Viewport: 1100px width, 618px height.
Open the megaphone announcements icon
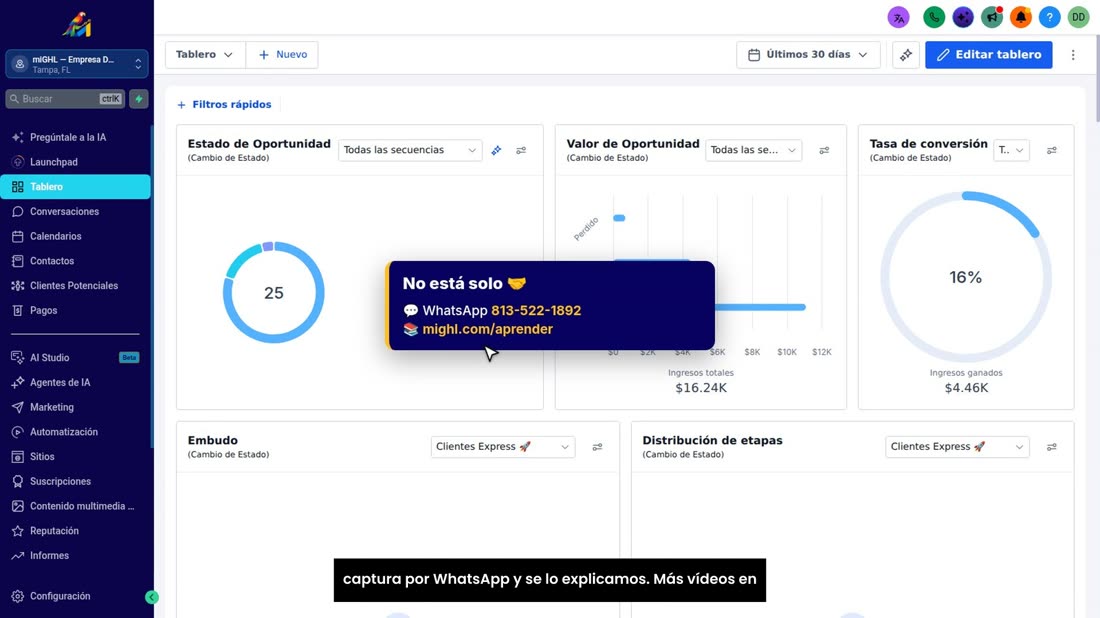992,17
